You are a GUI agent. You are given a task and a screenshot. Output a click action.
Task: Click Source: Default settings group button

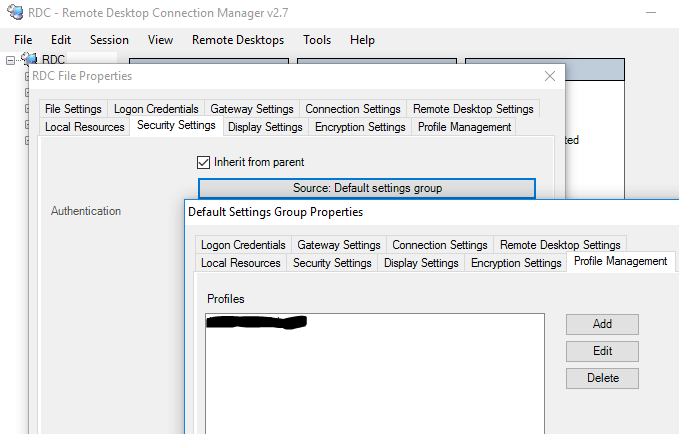pyautogui.click(x=367, y=188)
